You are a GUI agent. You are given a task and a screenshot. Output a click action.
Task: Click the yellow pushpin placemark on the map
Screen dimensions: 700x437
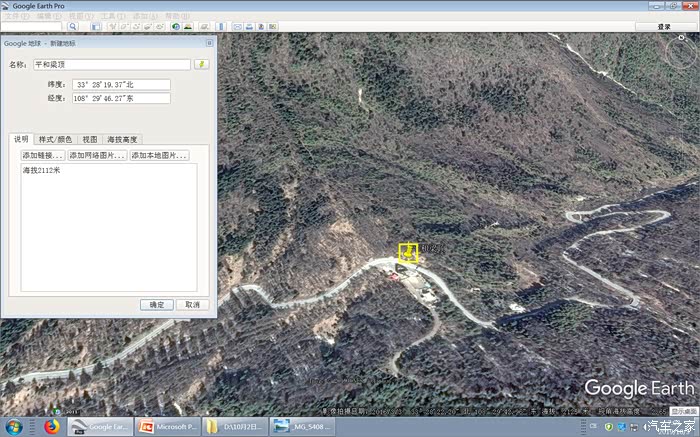click(x=408, y=254)
